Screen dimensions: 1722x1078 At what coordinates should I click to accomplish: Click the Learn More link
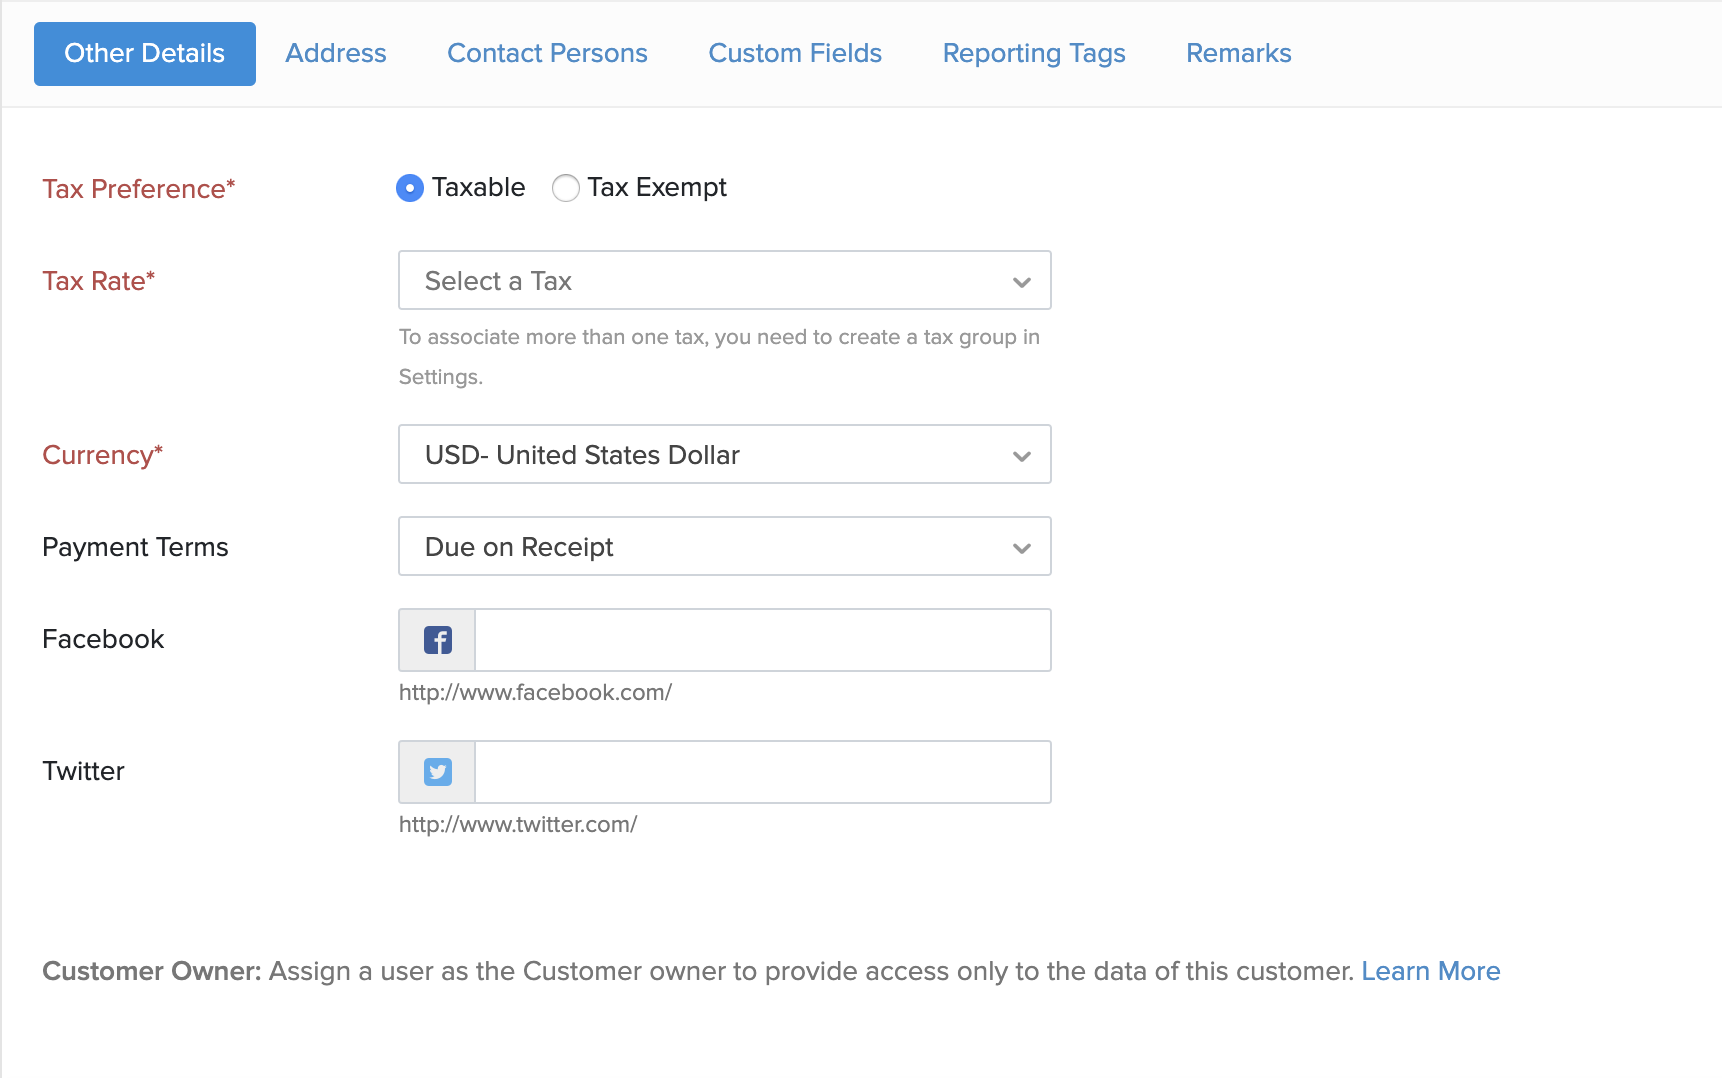click(x=1431, y=971)
